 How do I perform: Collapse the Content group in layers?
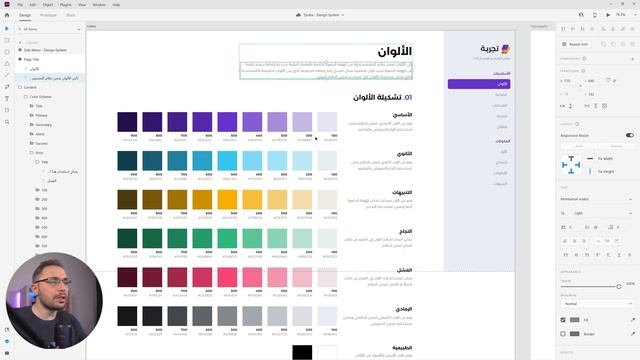[20, 87]
